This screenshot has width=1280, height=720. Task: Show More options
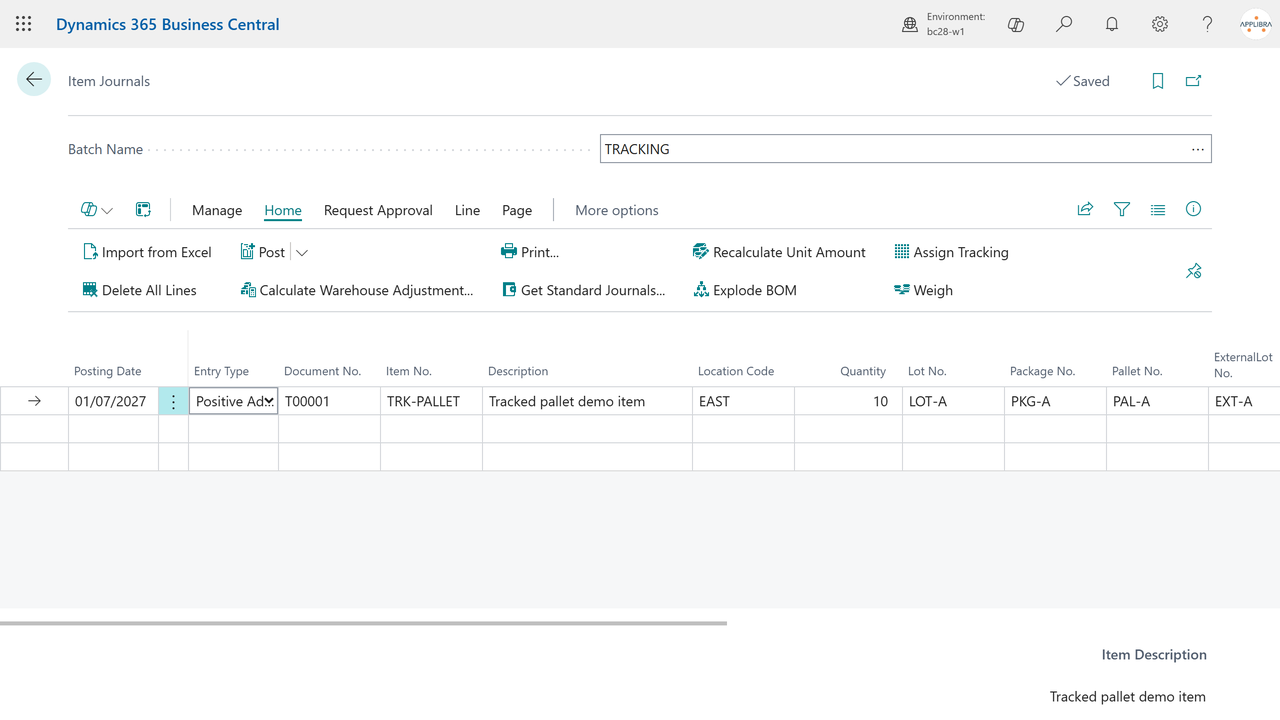(617, 210)
